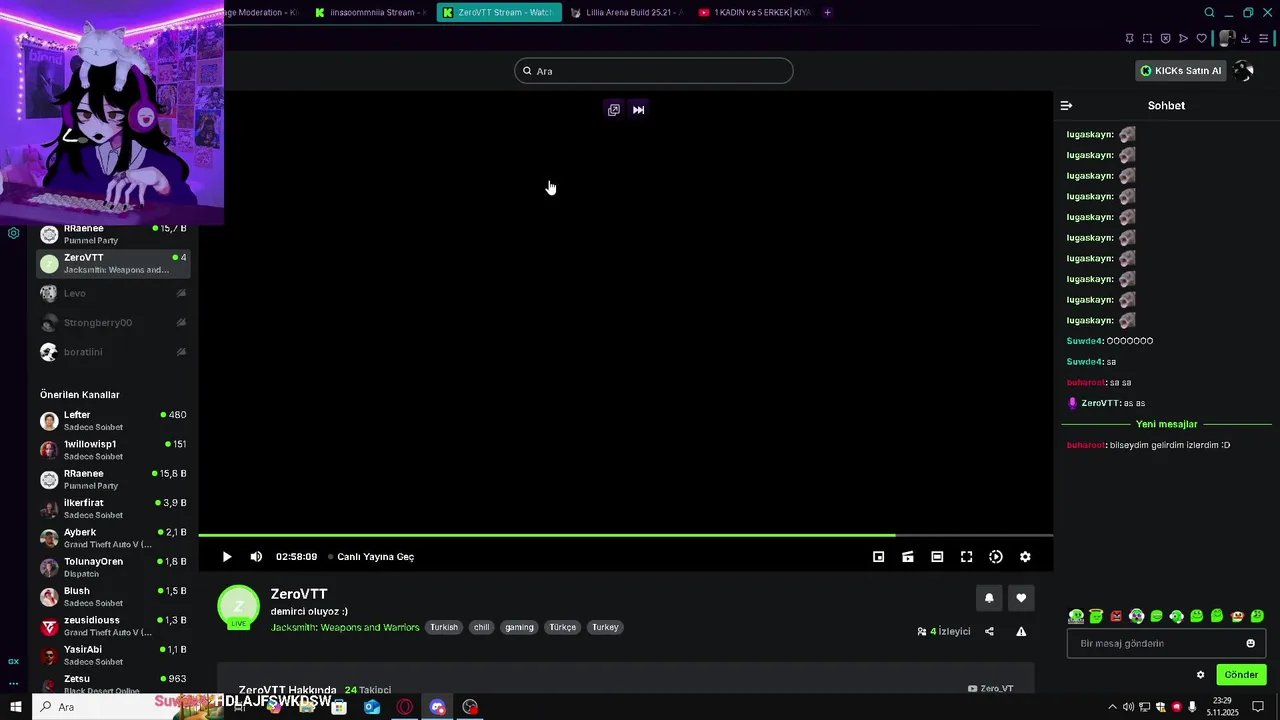Open offline boratiini channel

pyautogui.click(x=113, y=352)
